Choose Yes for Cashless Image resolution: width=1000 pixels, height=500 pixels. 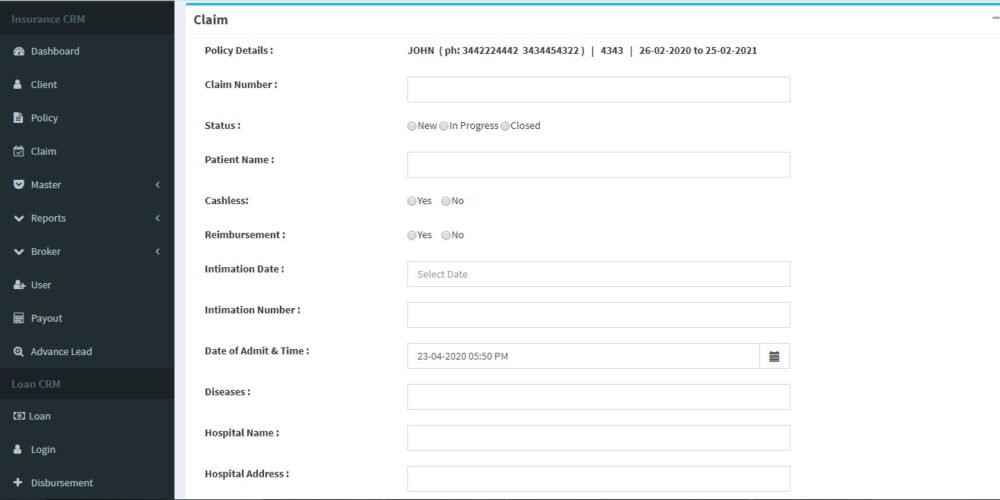pyautogui.click(x=412, y=201)
